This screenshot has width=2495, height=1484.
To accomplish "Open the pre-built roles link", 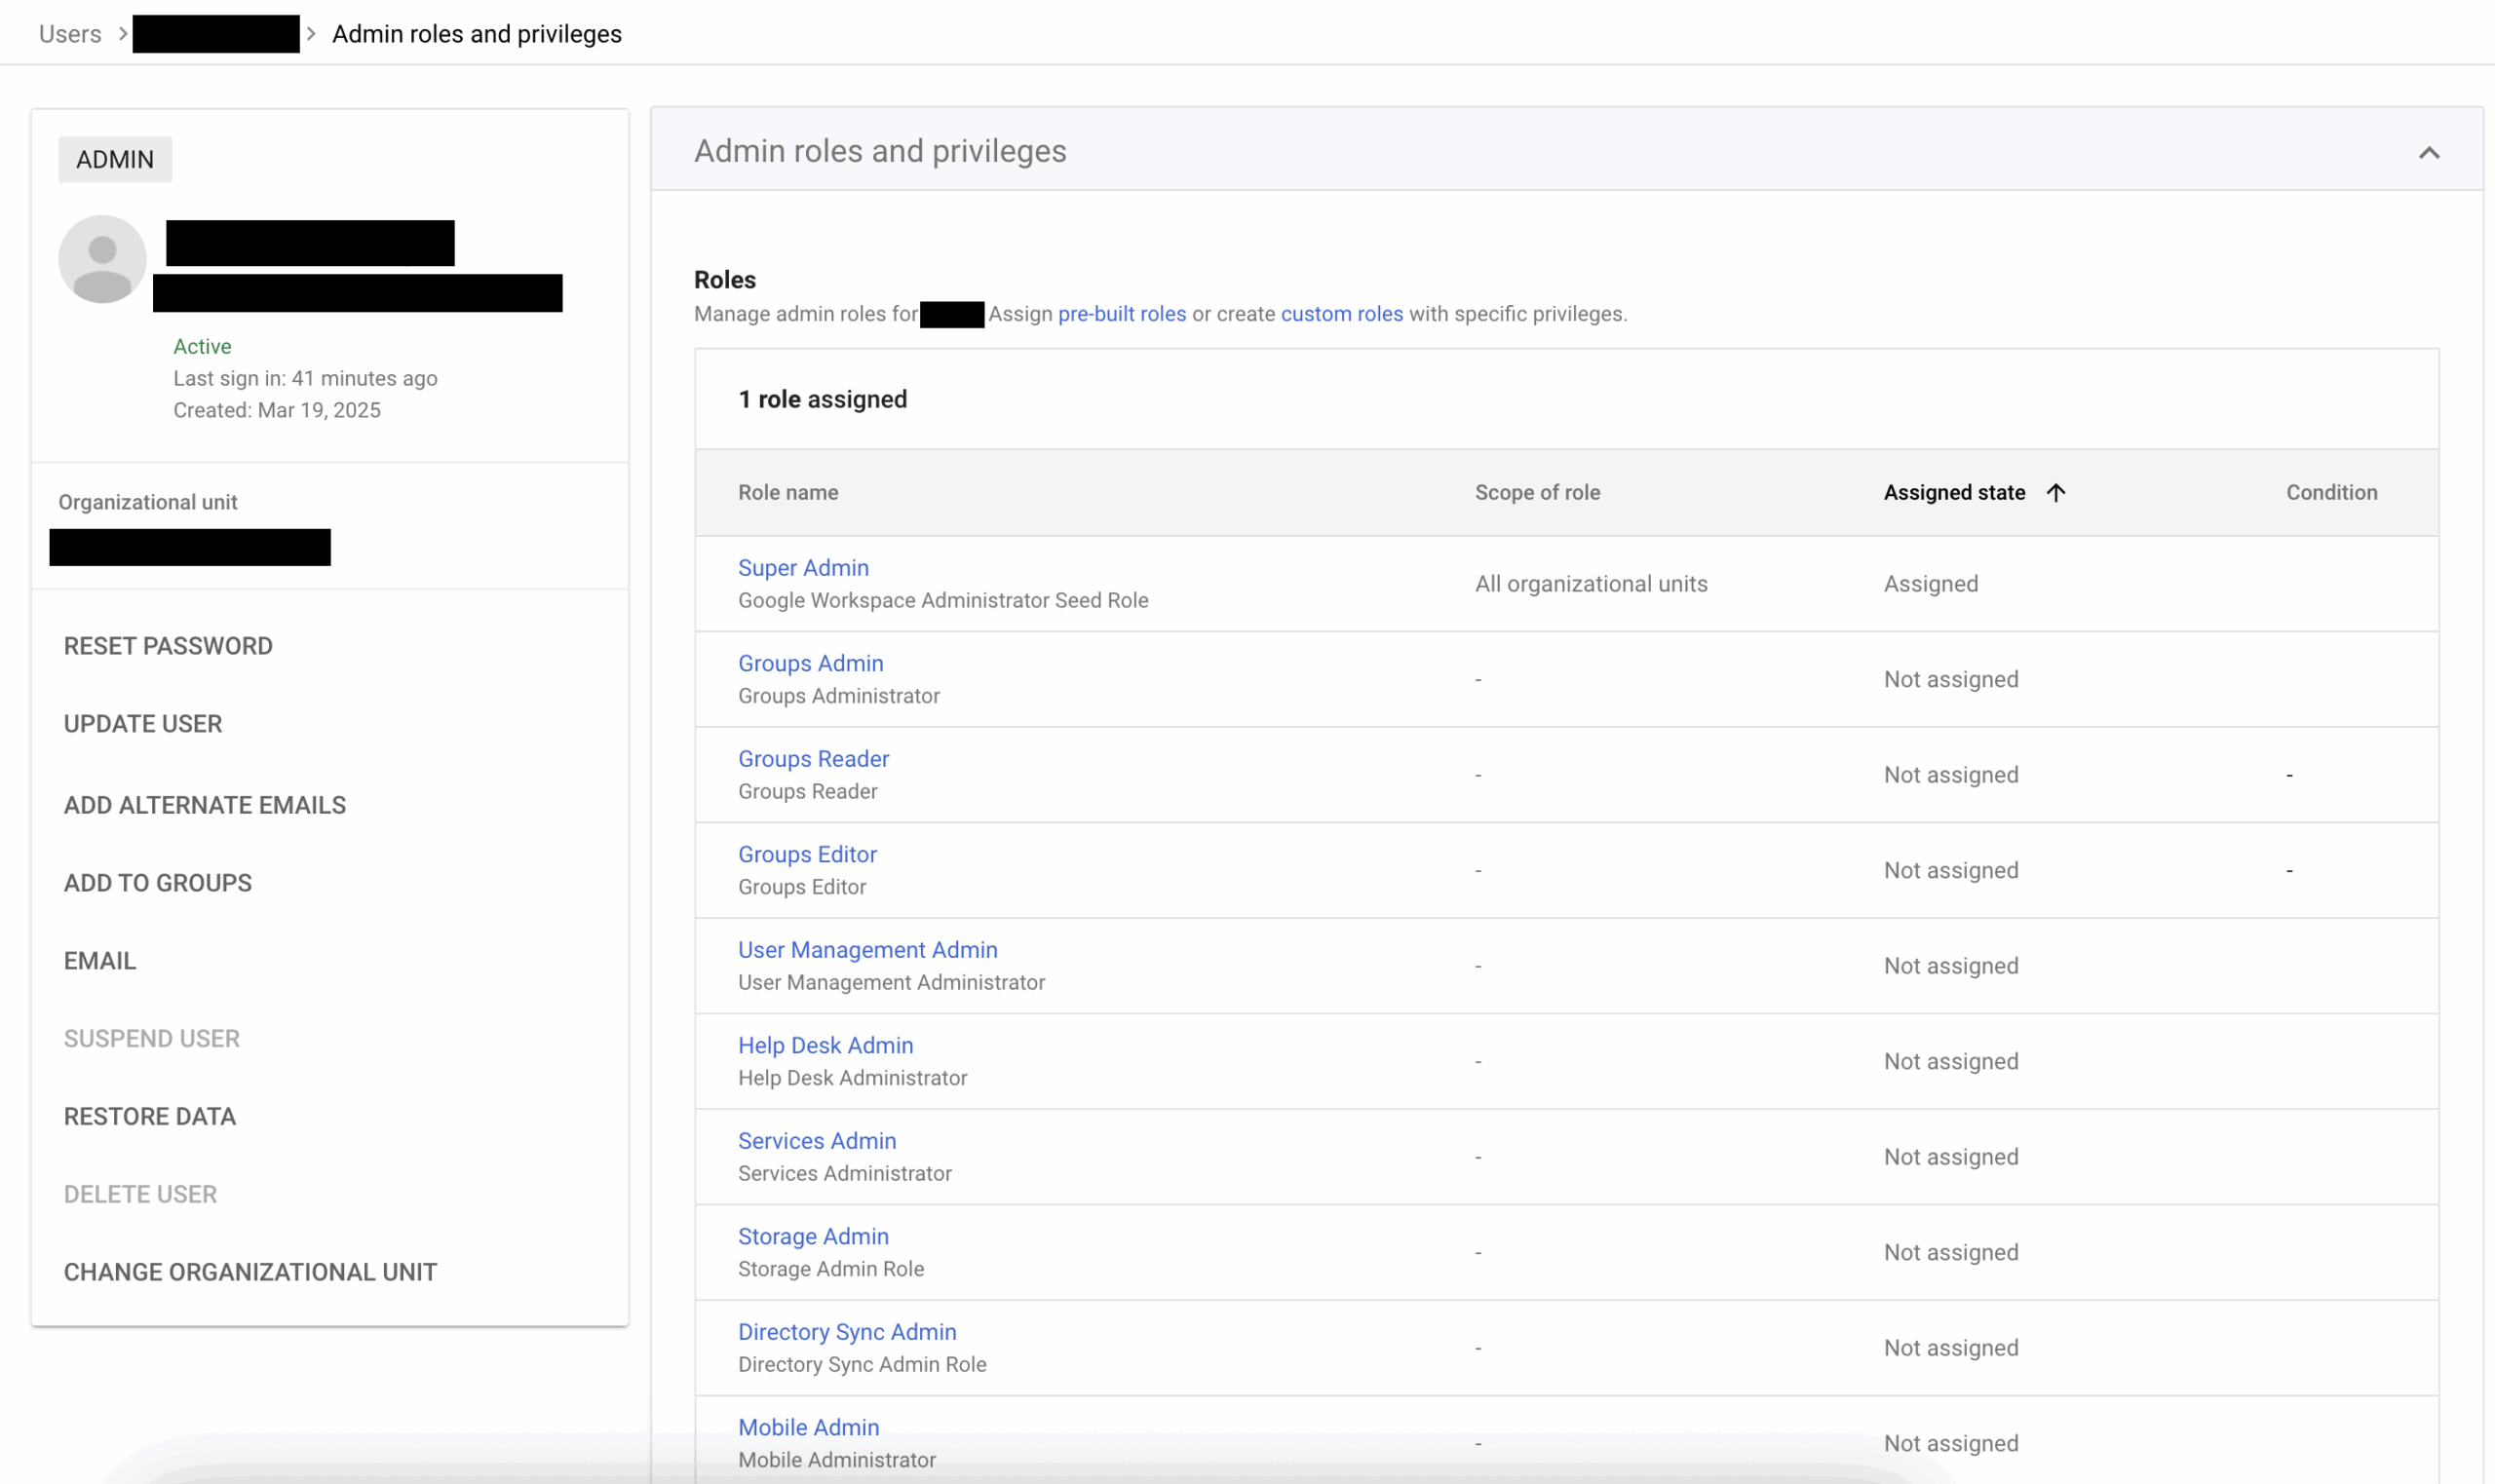I will 1122,314.
